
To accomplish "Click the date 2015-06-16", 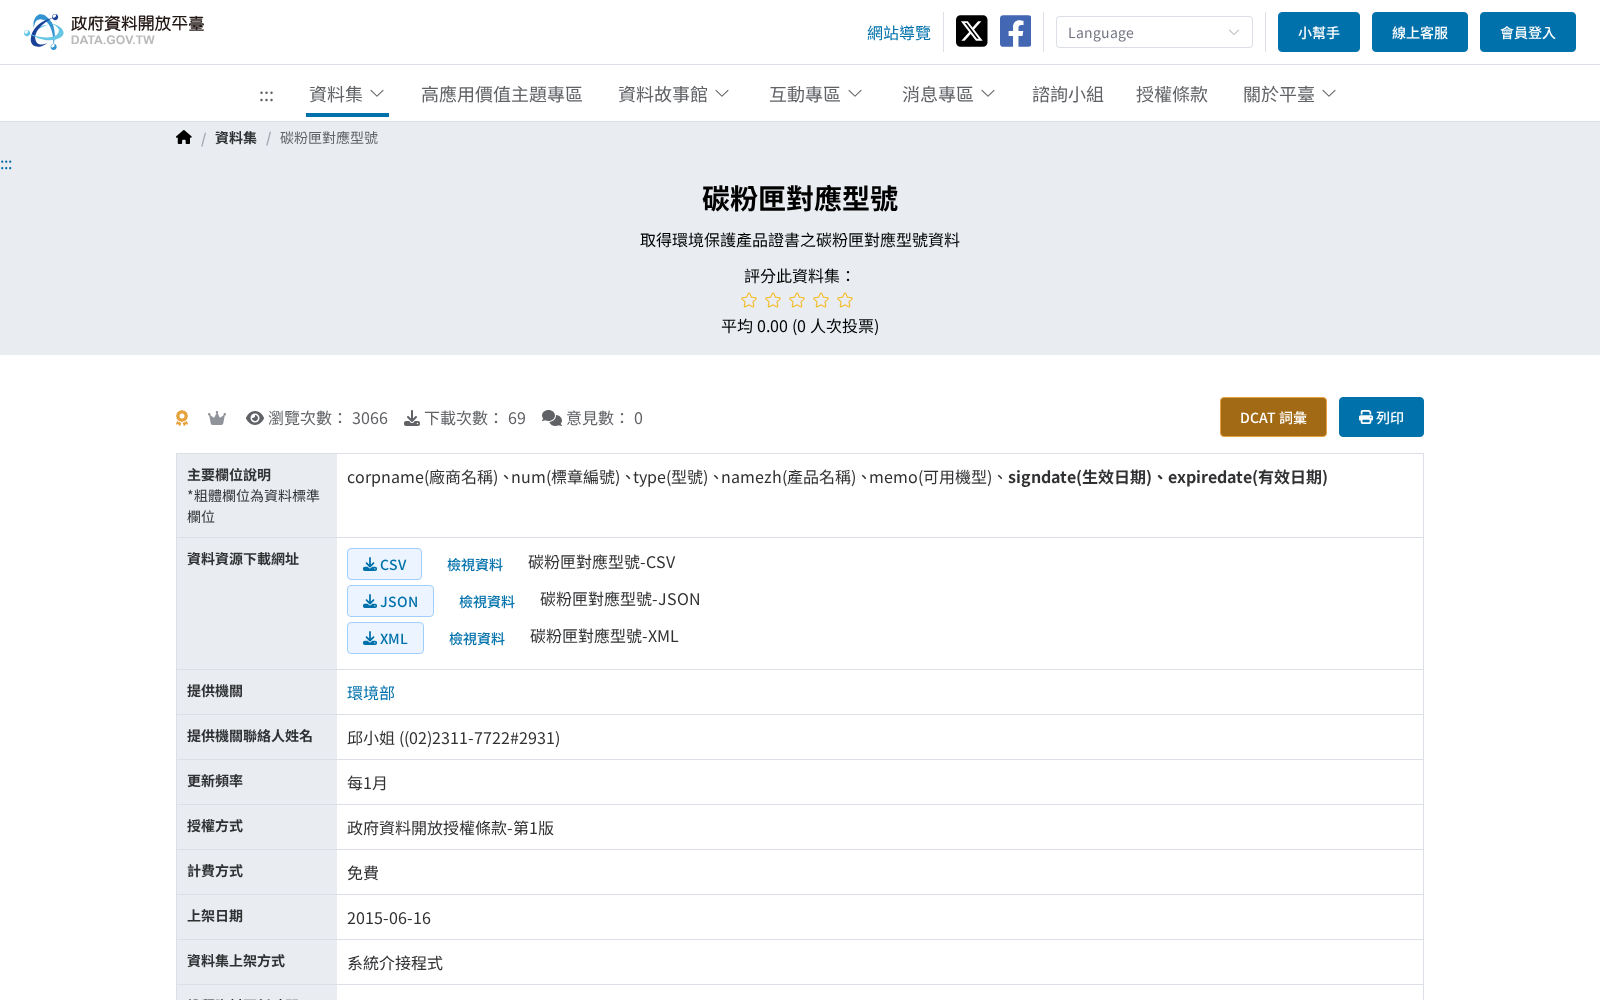I will coord(389,918).
